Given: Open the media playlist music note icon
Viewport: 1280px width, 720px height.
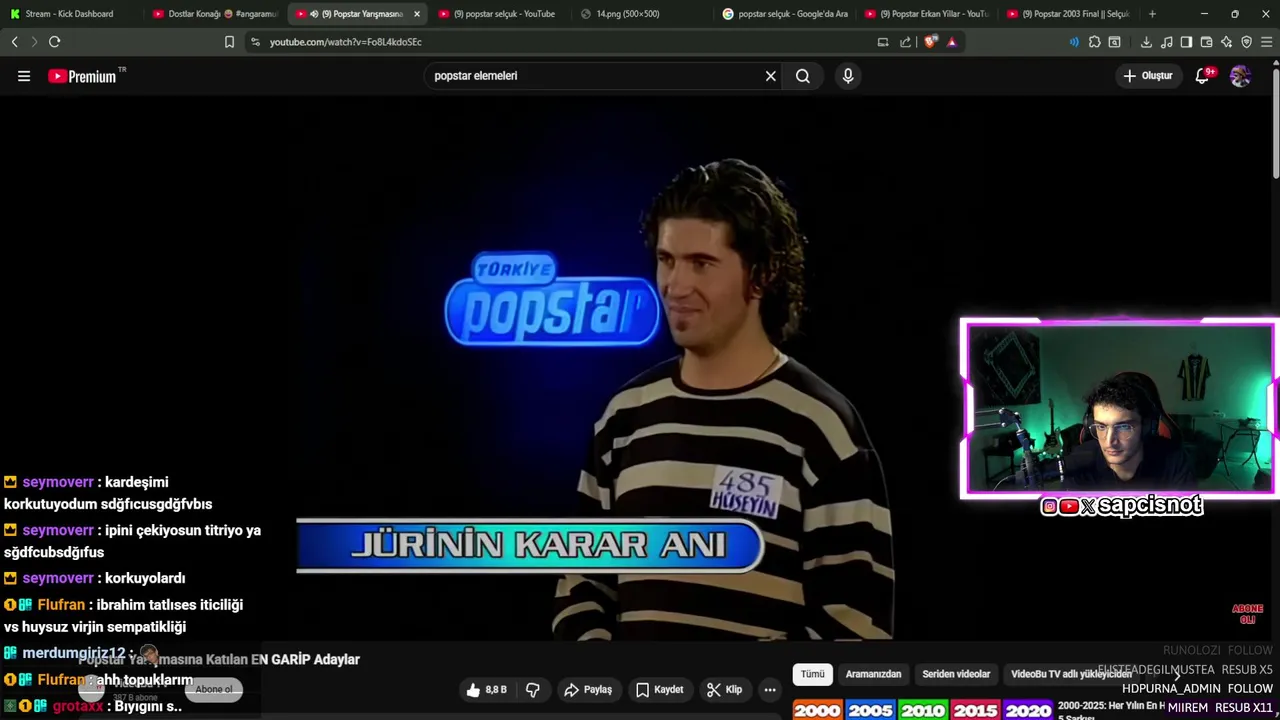Looking at the screenshot, I should (1167, 42).
